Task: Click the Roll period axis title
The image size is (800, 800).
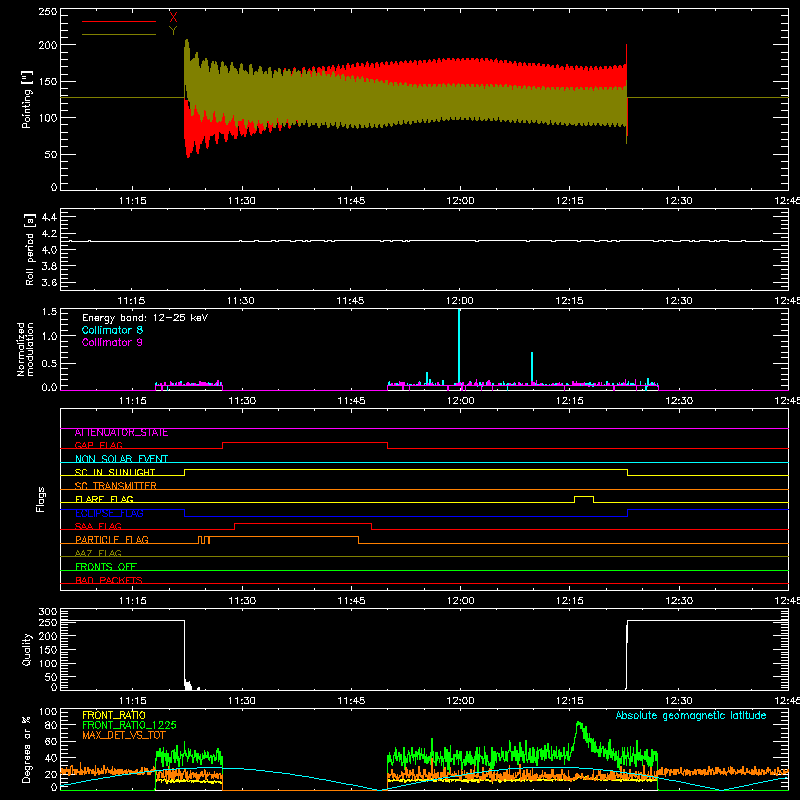Action: tap(30, 249)
